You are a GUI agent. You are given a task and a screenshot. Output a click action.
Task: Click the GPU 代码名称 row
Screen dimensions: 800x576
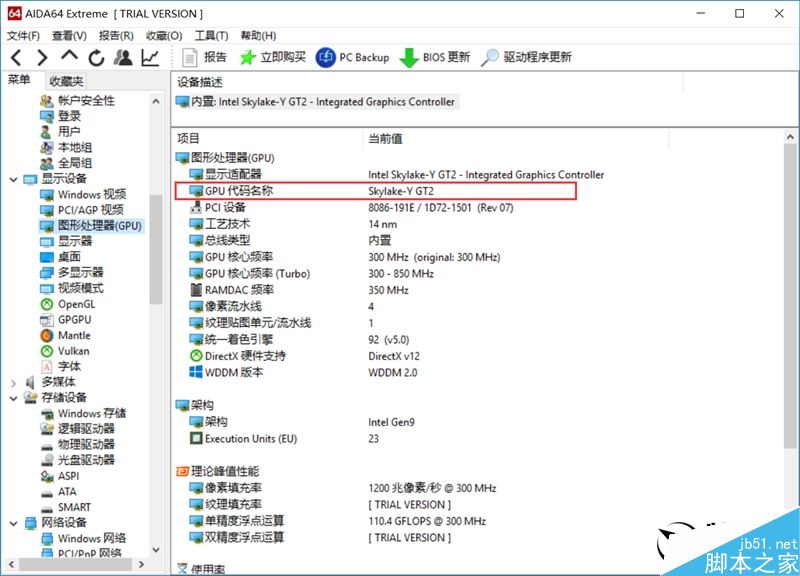(376, 191)
